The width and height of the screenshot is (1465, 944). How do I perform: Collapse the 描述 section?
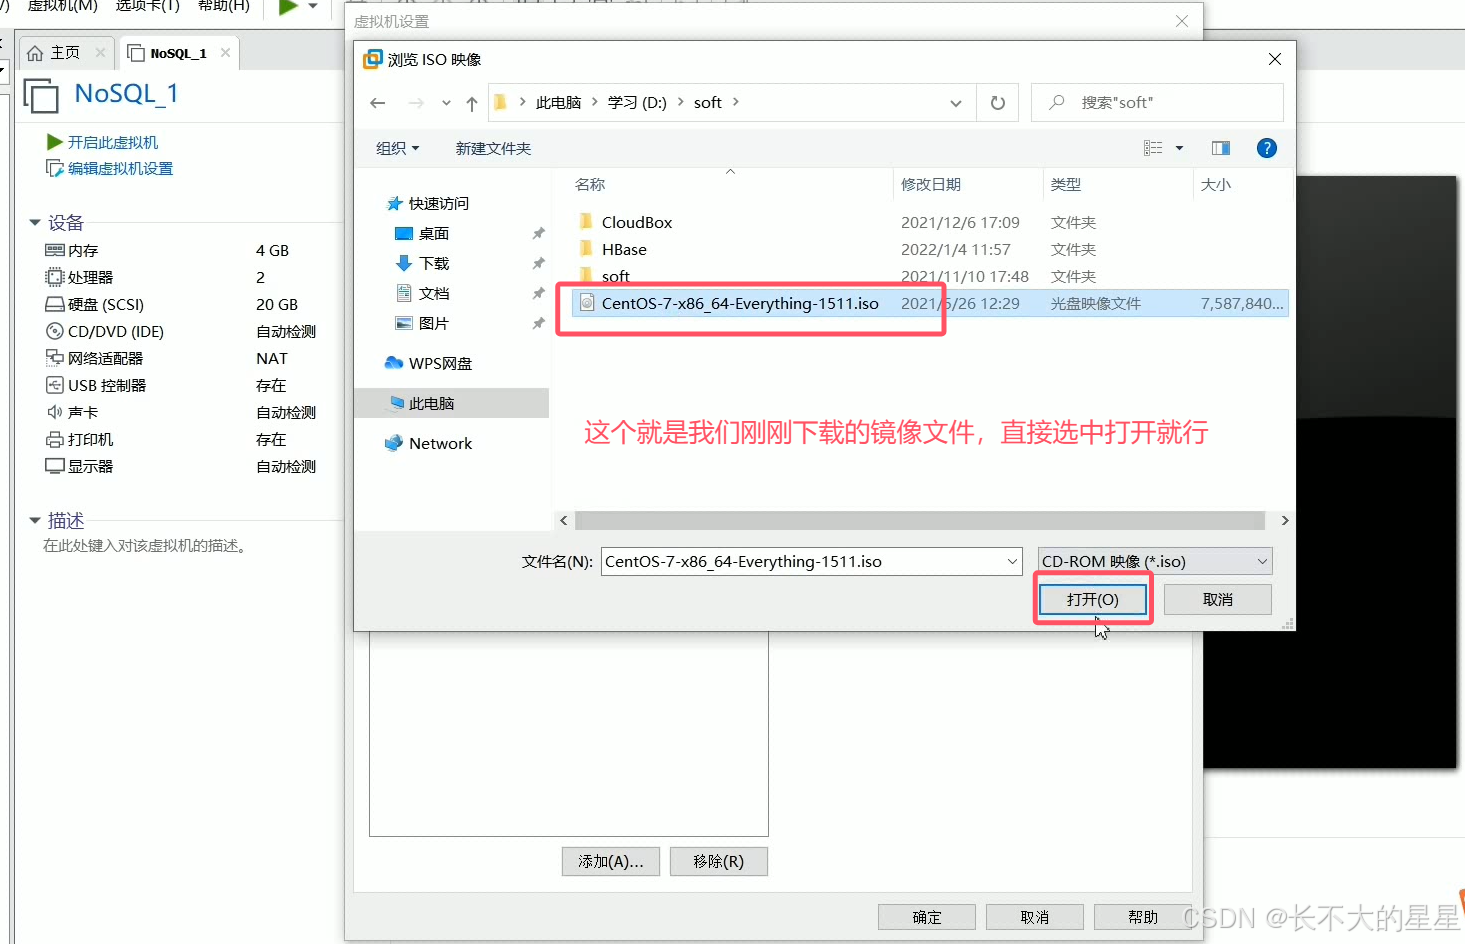click(35, 520)
